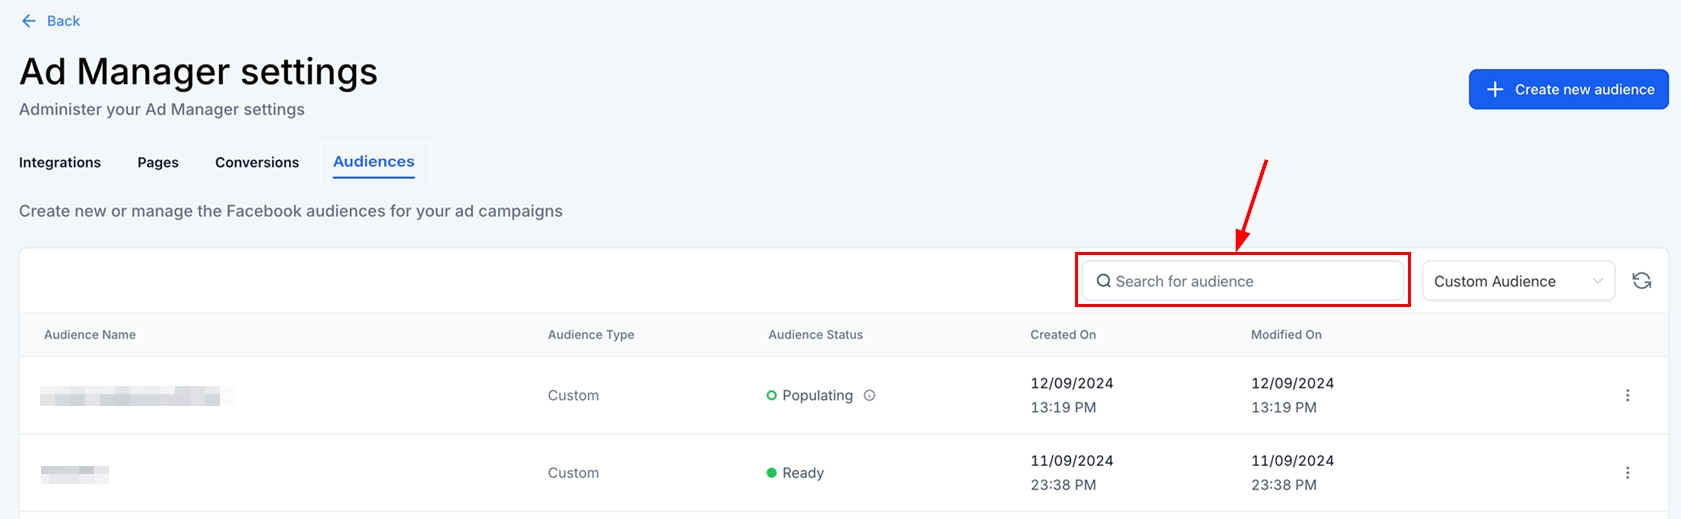The image size is (1681, 519).
Task: Open three-dot menu for the Ready audience
Action: 1627,473
